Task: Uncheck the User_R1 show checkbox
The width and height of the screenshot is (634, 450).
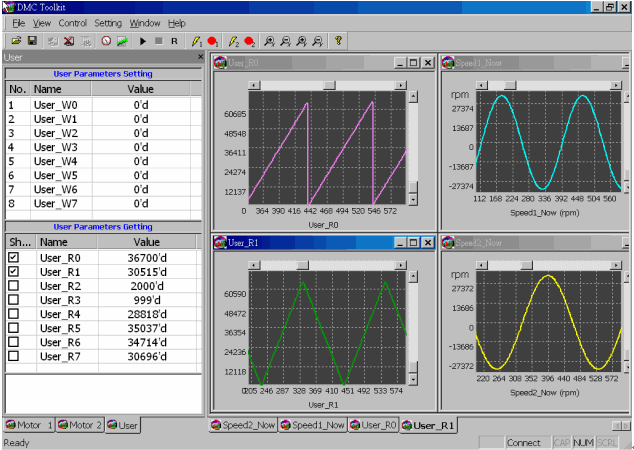Action: click(13, 272)
